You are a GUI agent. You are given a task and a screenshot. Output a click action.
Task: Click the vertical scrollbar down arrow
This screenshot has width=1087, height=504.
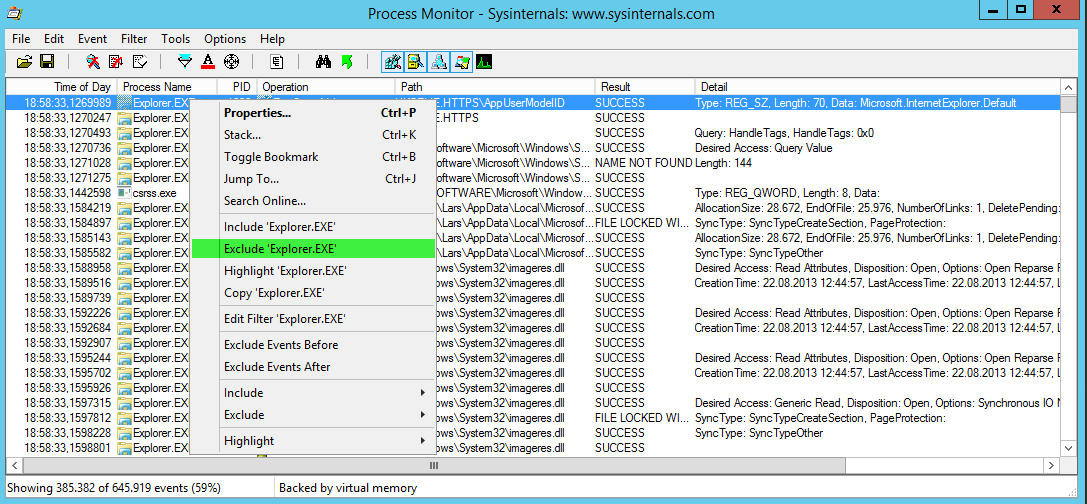1068,450
